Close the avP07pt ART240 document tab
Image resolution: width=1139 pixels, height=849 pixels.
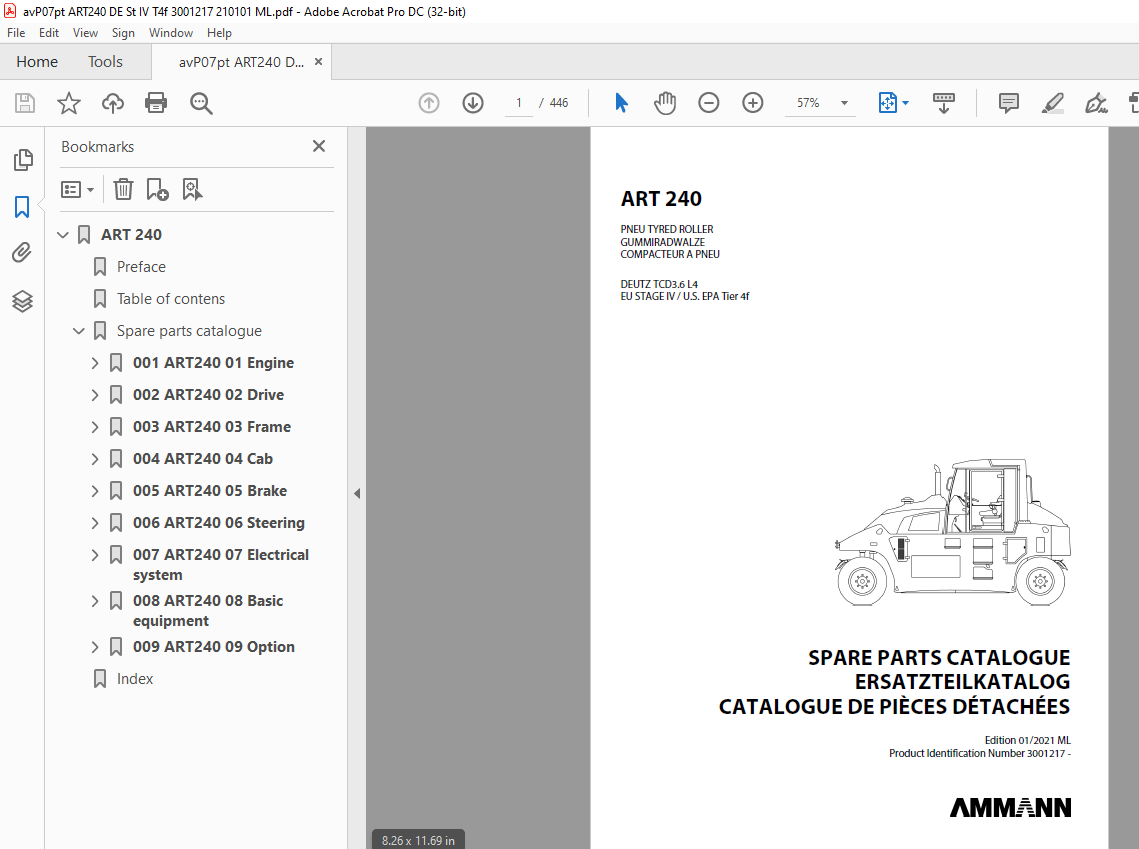[318, 62]
